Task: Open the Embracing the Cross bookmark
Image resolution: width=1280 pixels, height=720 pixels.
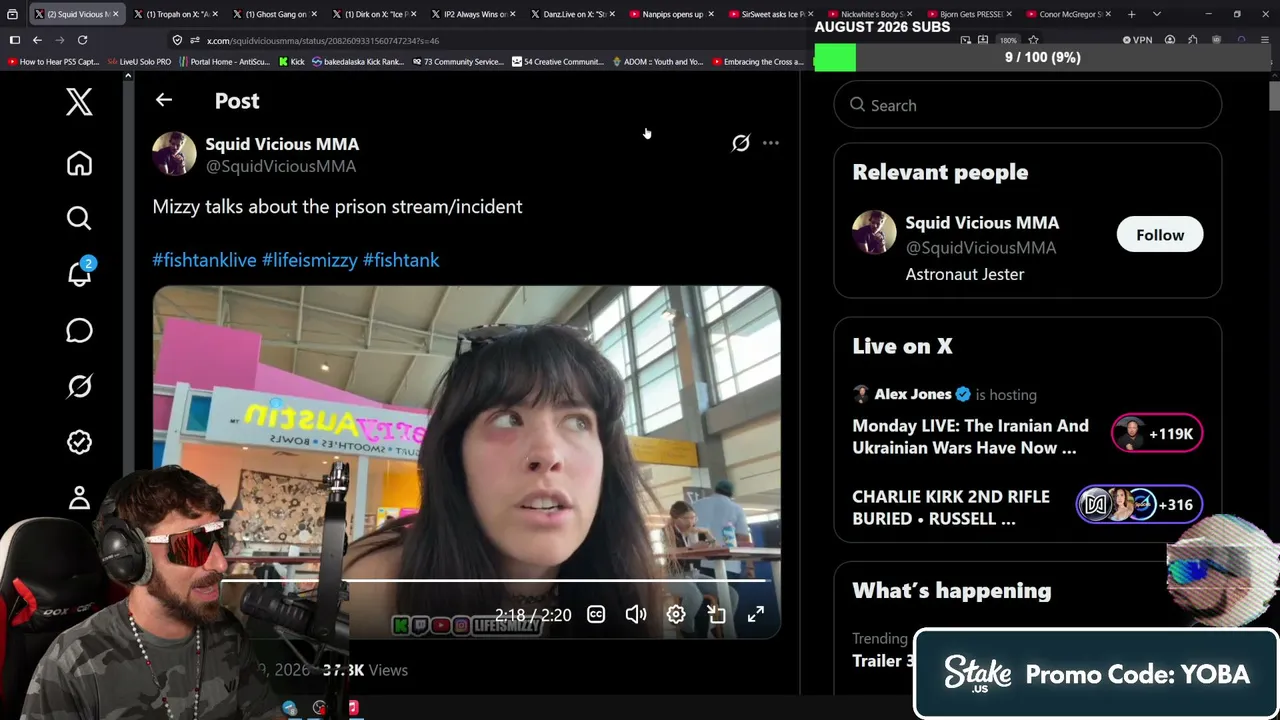Action: point(757,62)
